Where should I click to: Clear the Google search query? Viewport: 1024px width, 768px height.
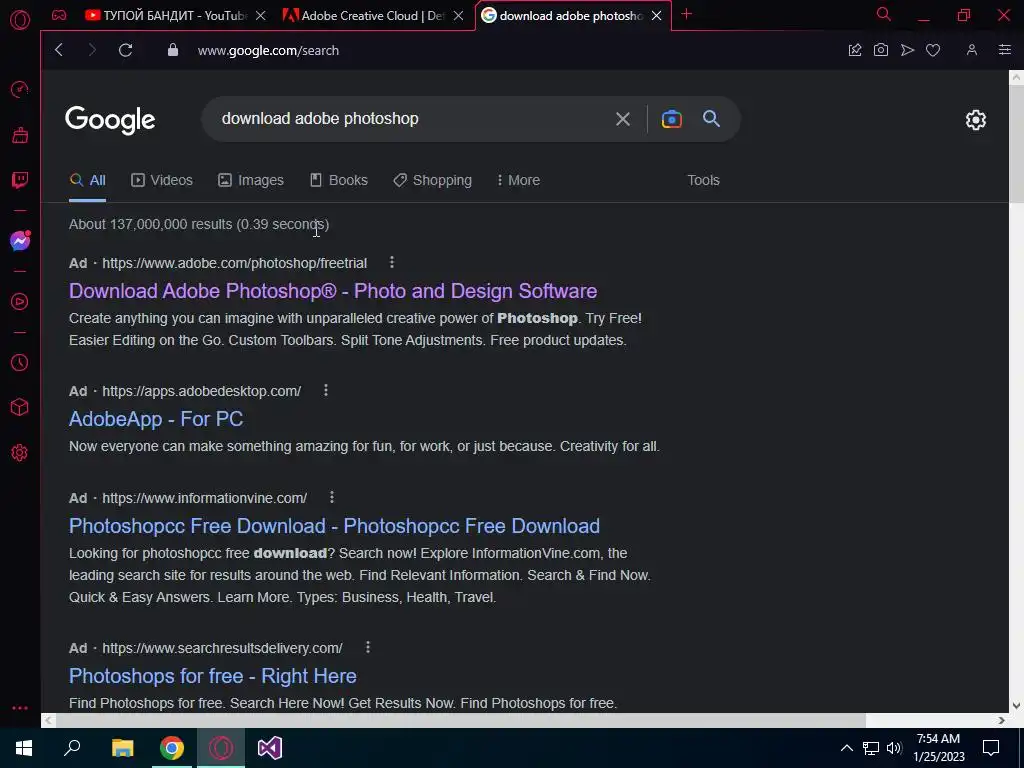click(x=623, y=119)
